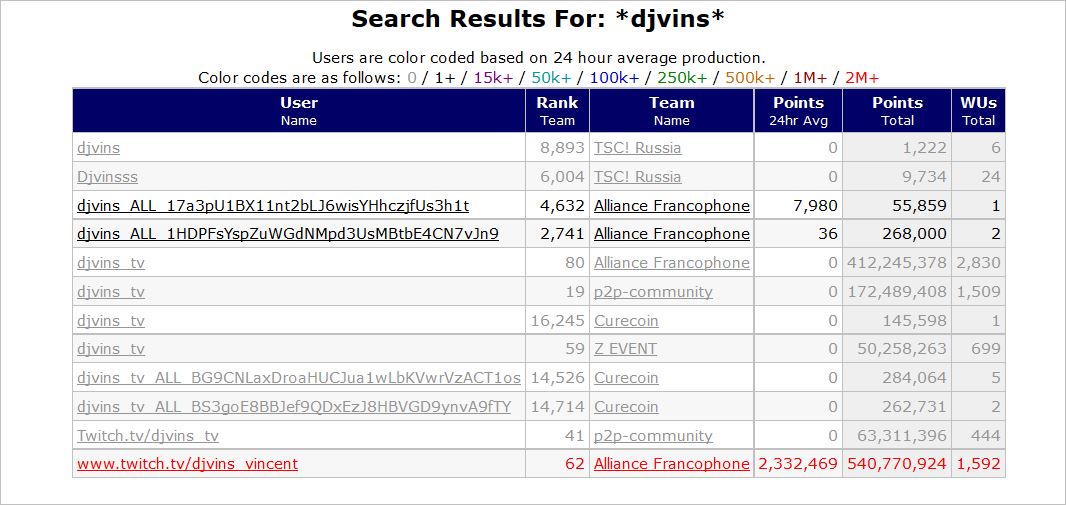This screenshot has height=505, width=1066.
Task: Open the red www.twitch.tv/djvins_vincent user link
Action: coord(187,464)
